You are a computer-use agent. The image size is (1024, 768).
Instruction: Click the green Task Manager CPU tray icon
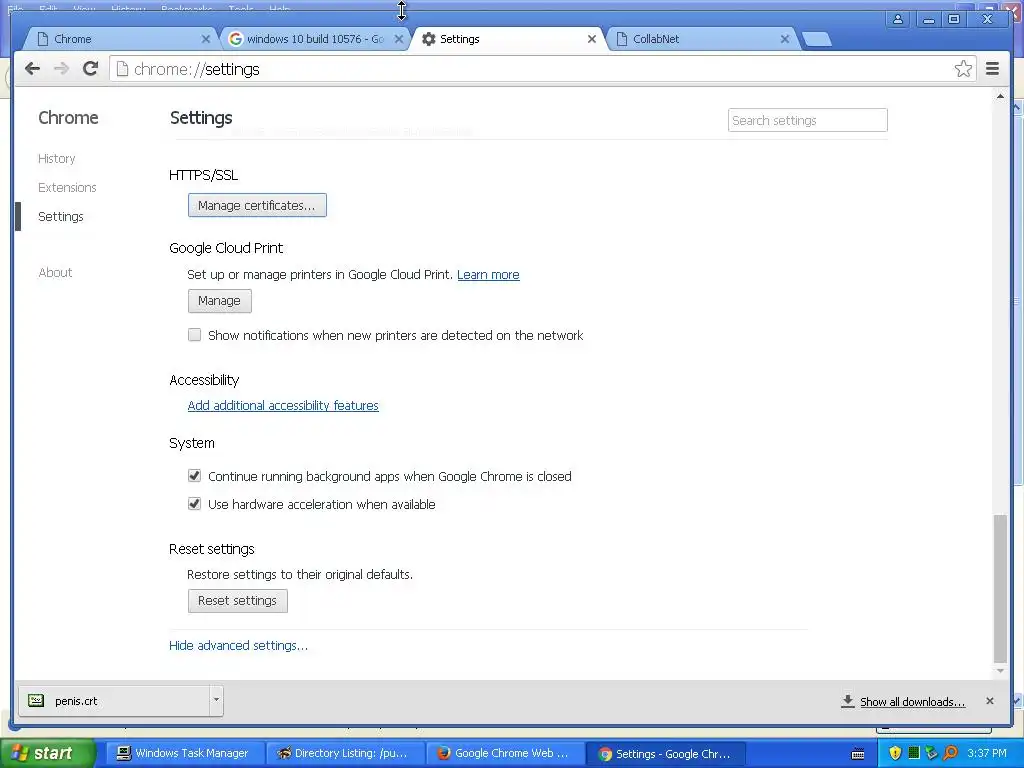tap(914, 753)
